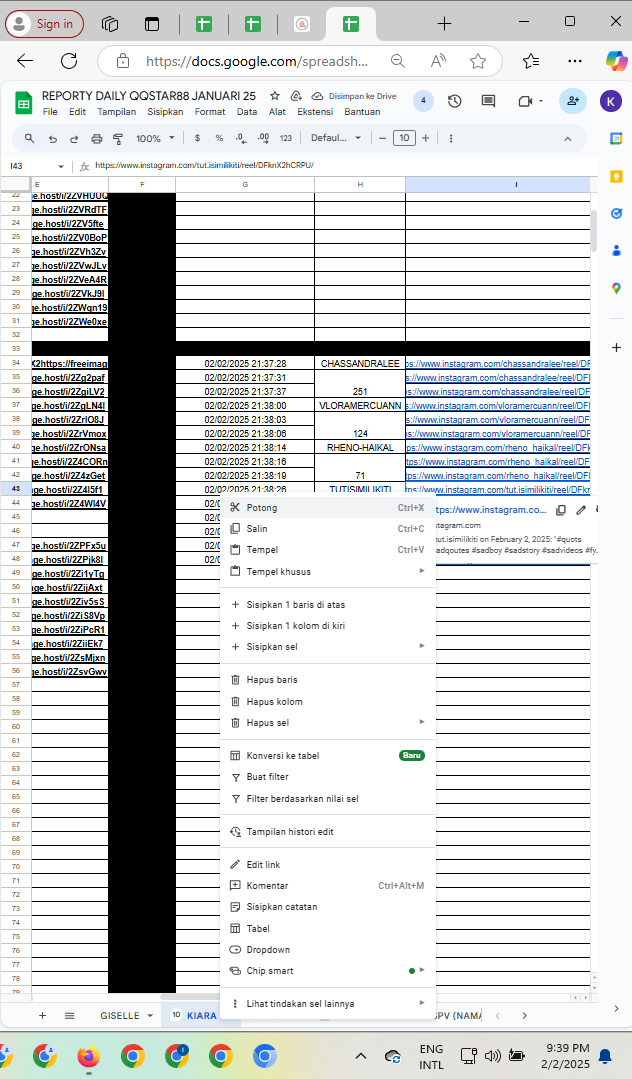The image size is (632, 1079).
Task: Open the Bantuan menu
Action: (x=362, y=111)
